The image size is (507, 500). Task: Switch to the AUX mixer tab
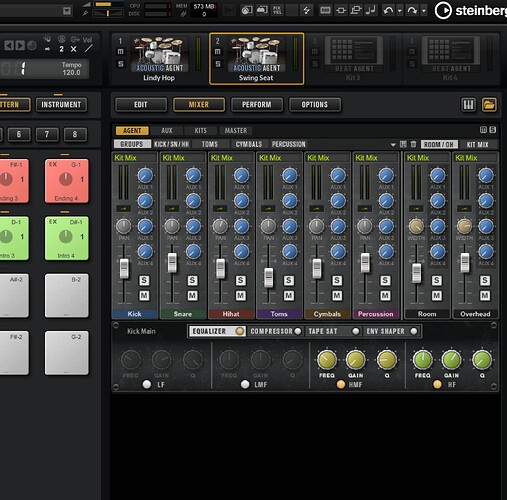coord(167,130)
